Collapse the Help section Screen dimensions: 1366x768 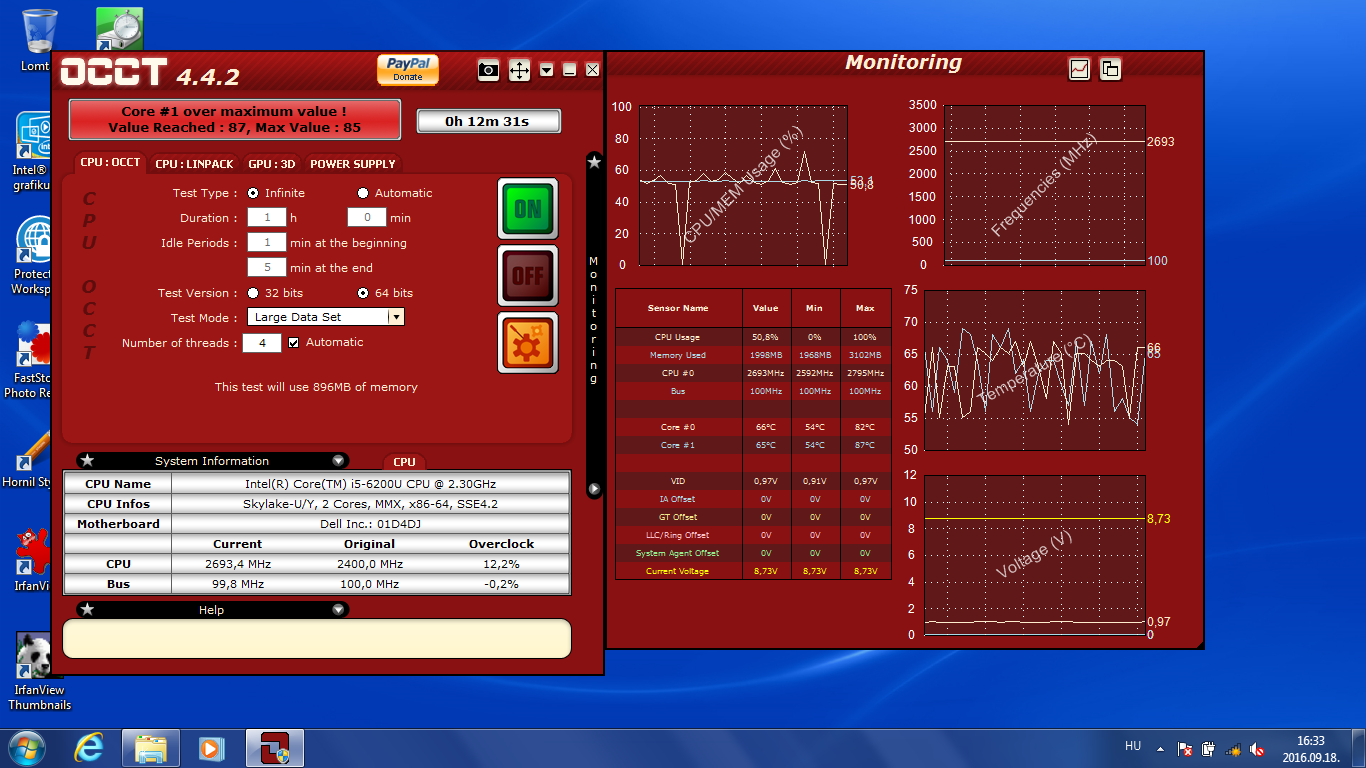point(338,610)
